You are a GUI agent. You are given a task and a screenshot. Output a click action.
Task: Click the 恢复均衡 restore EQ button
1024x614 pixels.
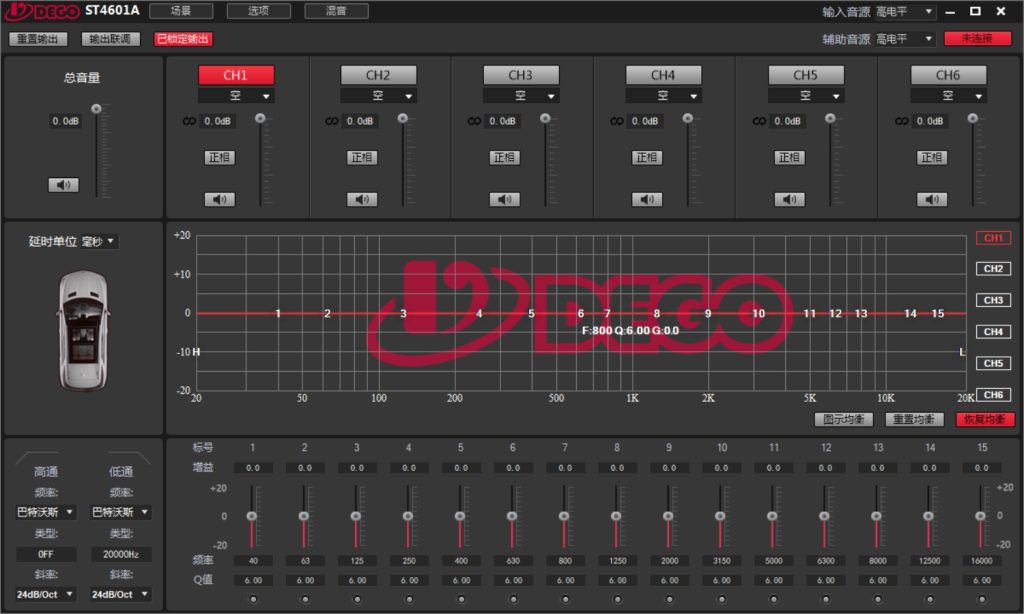click(985, 419)
